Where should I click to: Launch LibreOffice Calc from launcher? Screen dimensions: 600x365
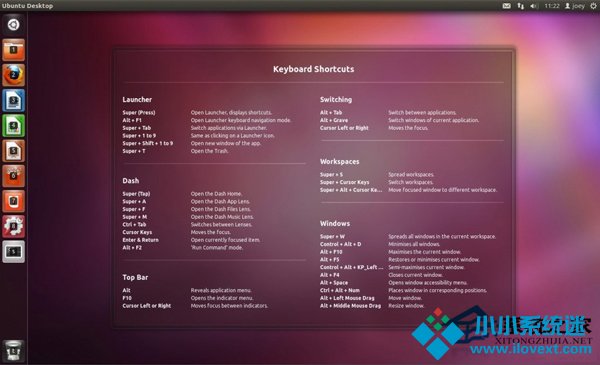coord(13,125)
